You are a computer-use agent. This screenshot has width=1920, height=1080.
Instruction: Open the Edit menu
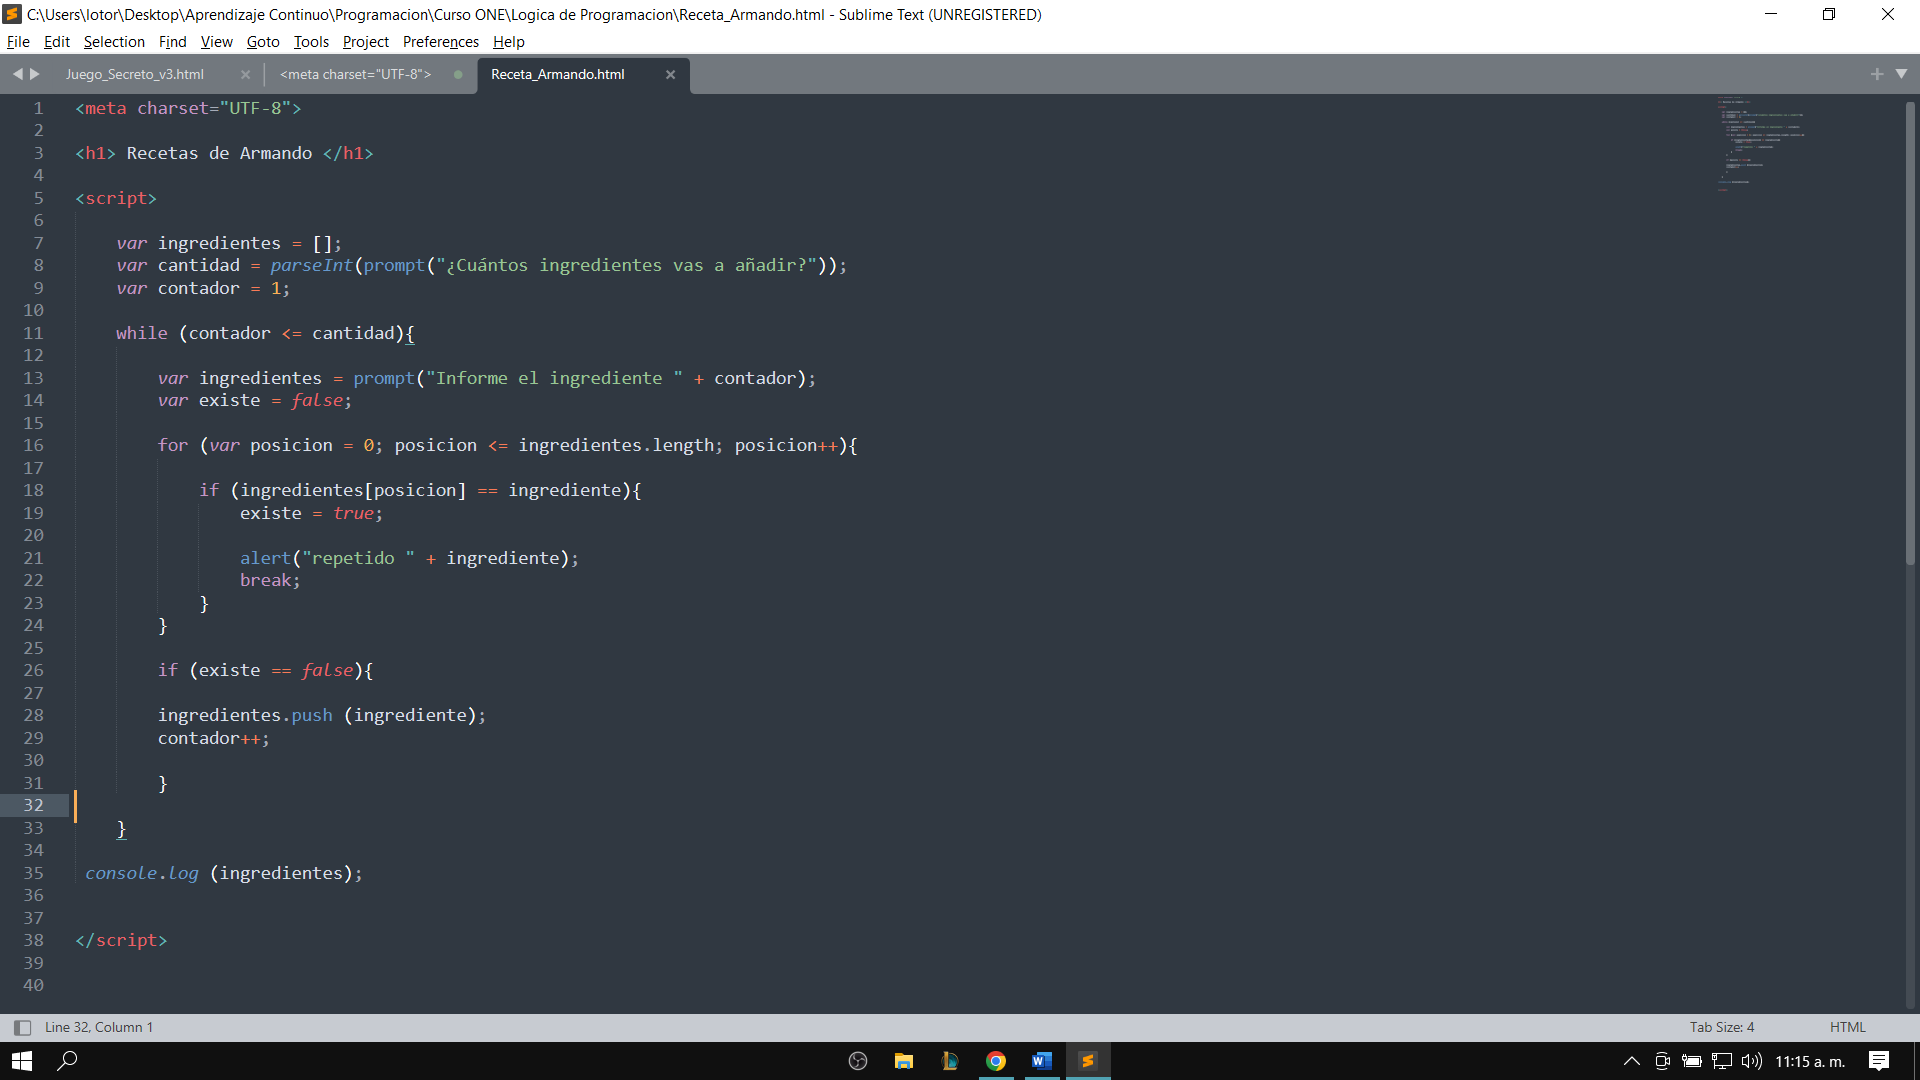click(57, 42)
